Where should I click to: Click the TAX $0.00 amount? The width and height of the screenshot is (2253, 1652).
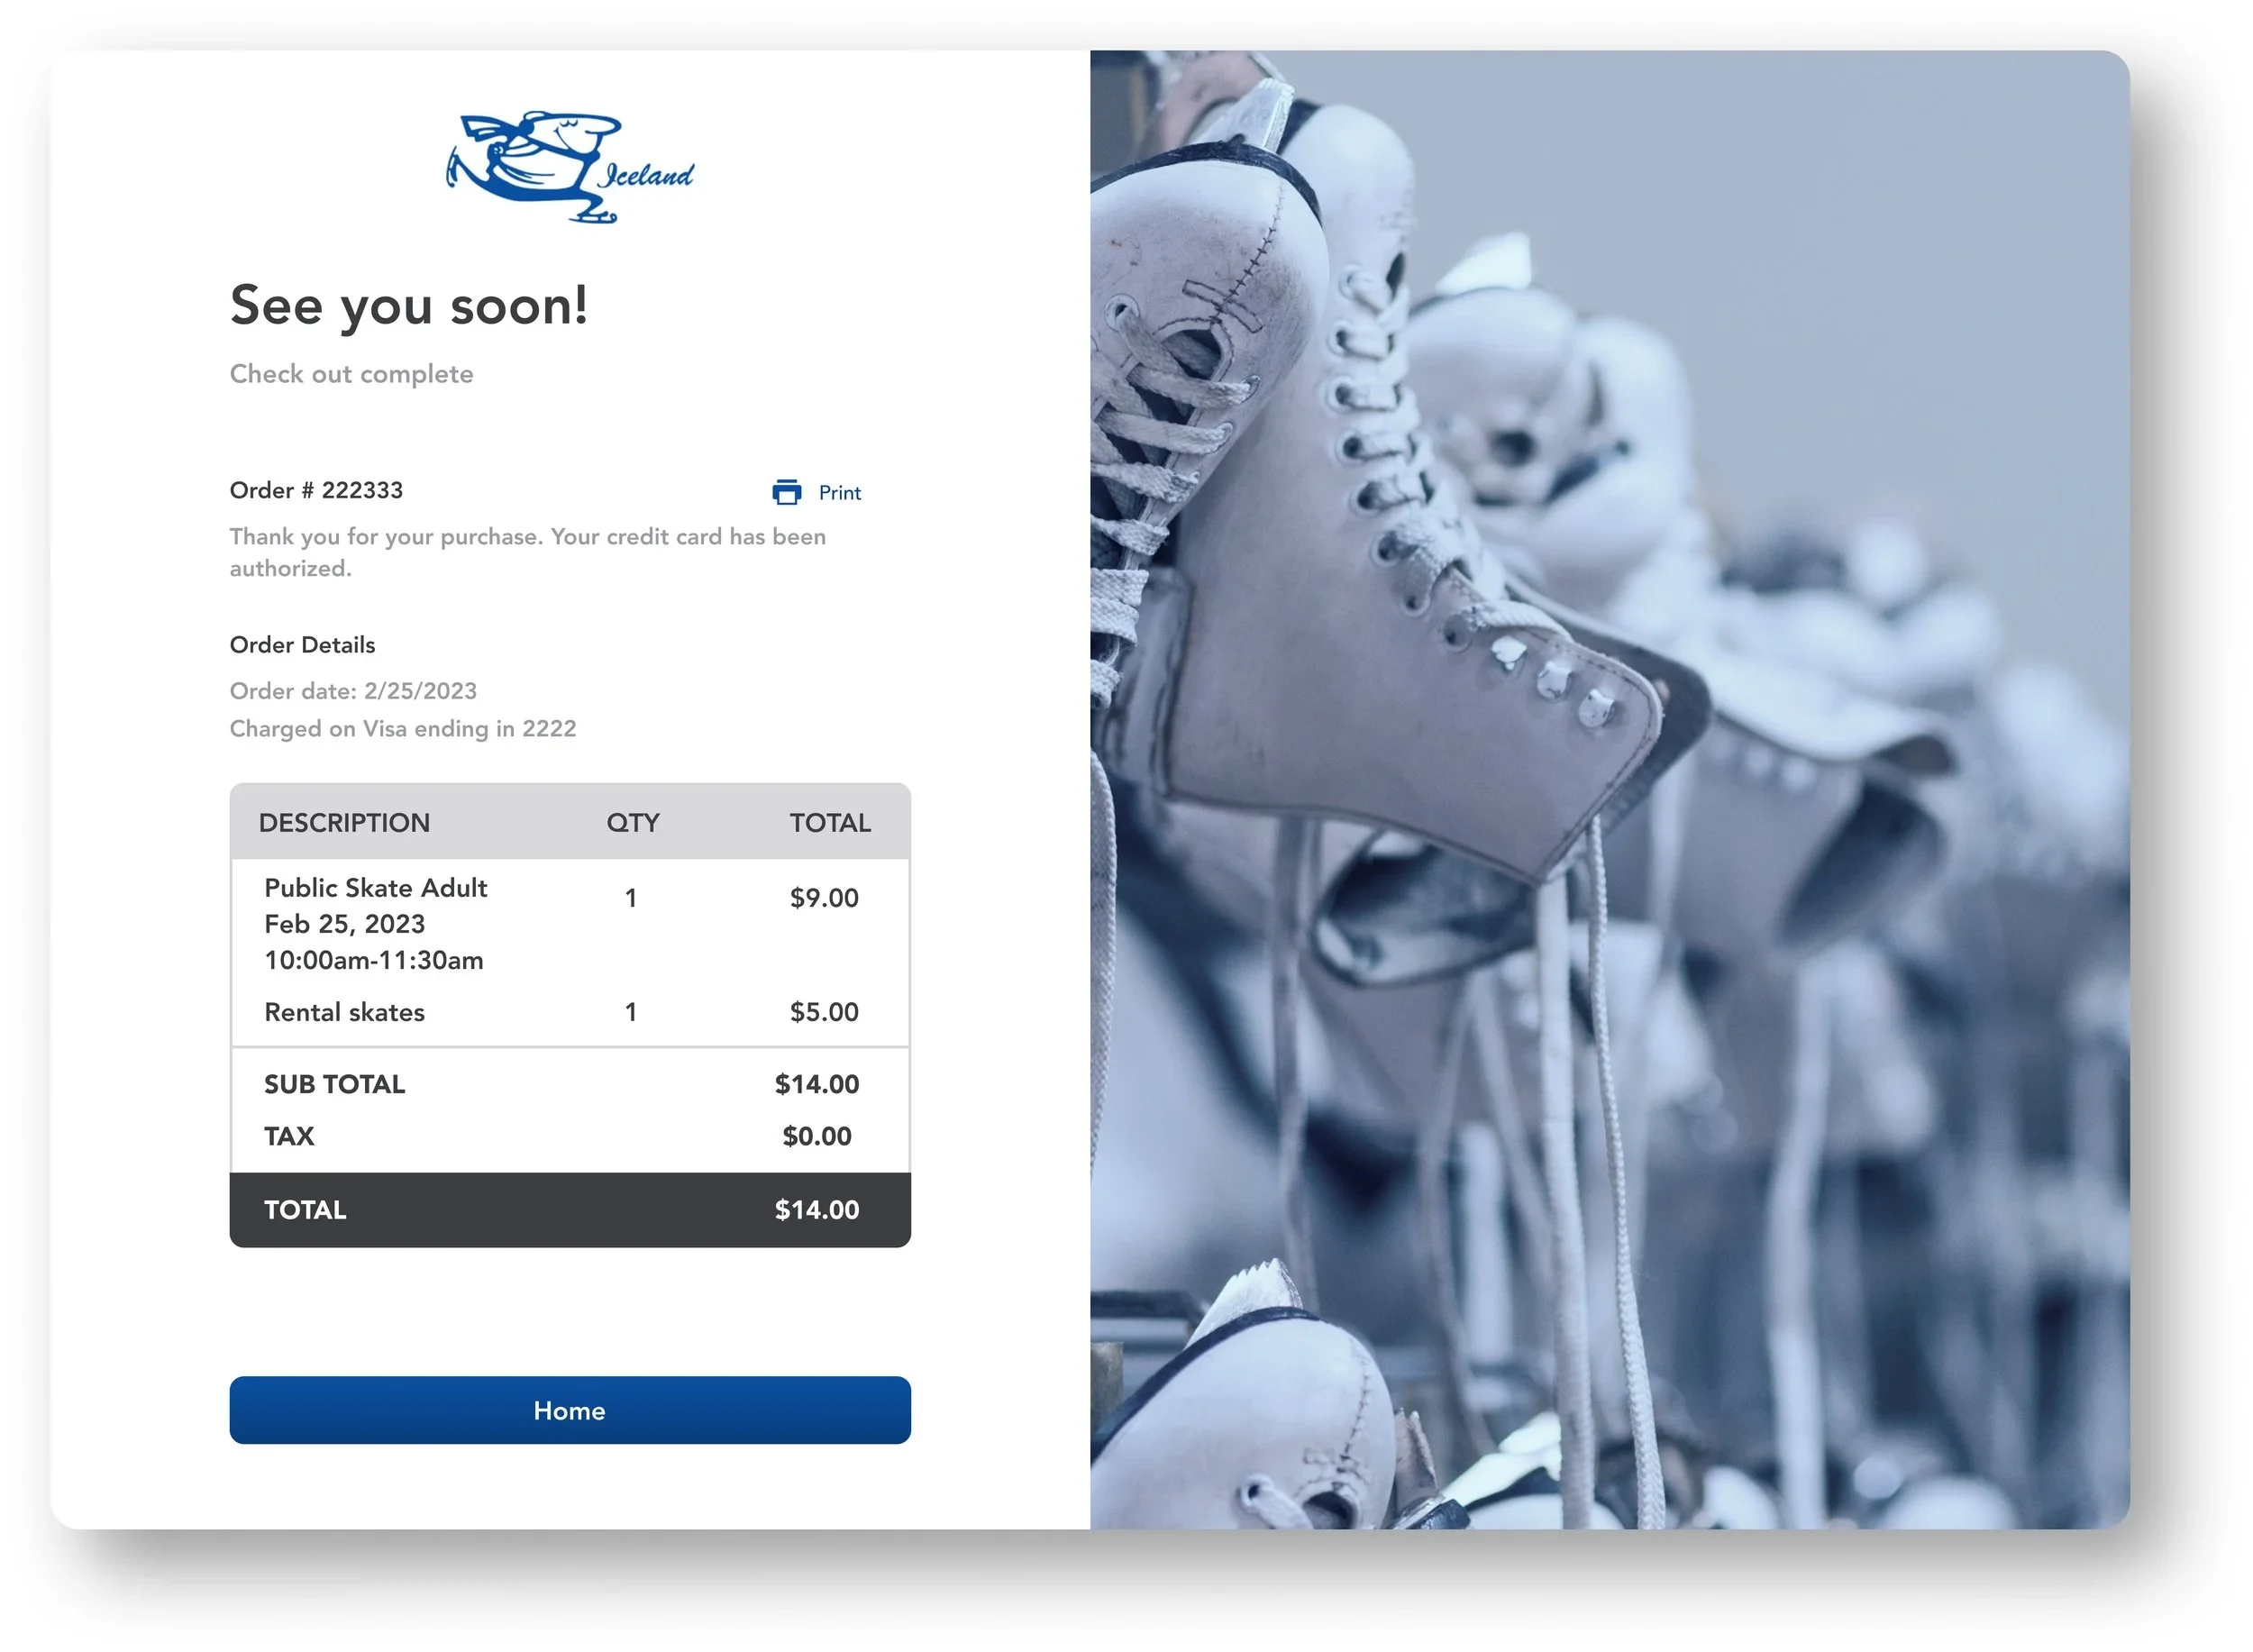816,1136
